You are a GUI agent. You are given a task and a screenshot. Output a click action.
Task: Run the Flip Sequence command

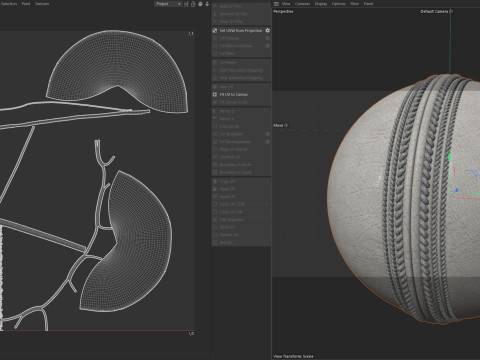241,219
